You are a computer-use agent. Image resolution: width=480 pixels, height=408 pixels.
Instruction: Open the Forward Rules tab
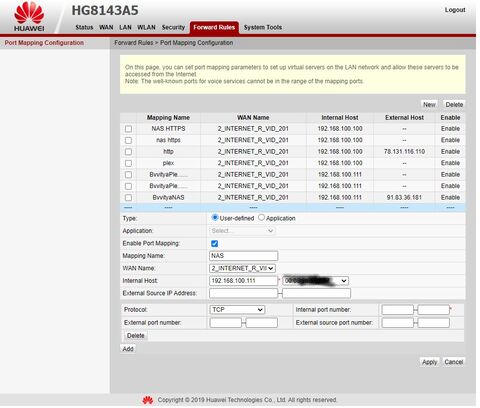pos(214,27)
